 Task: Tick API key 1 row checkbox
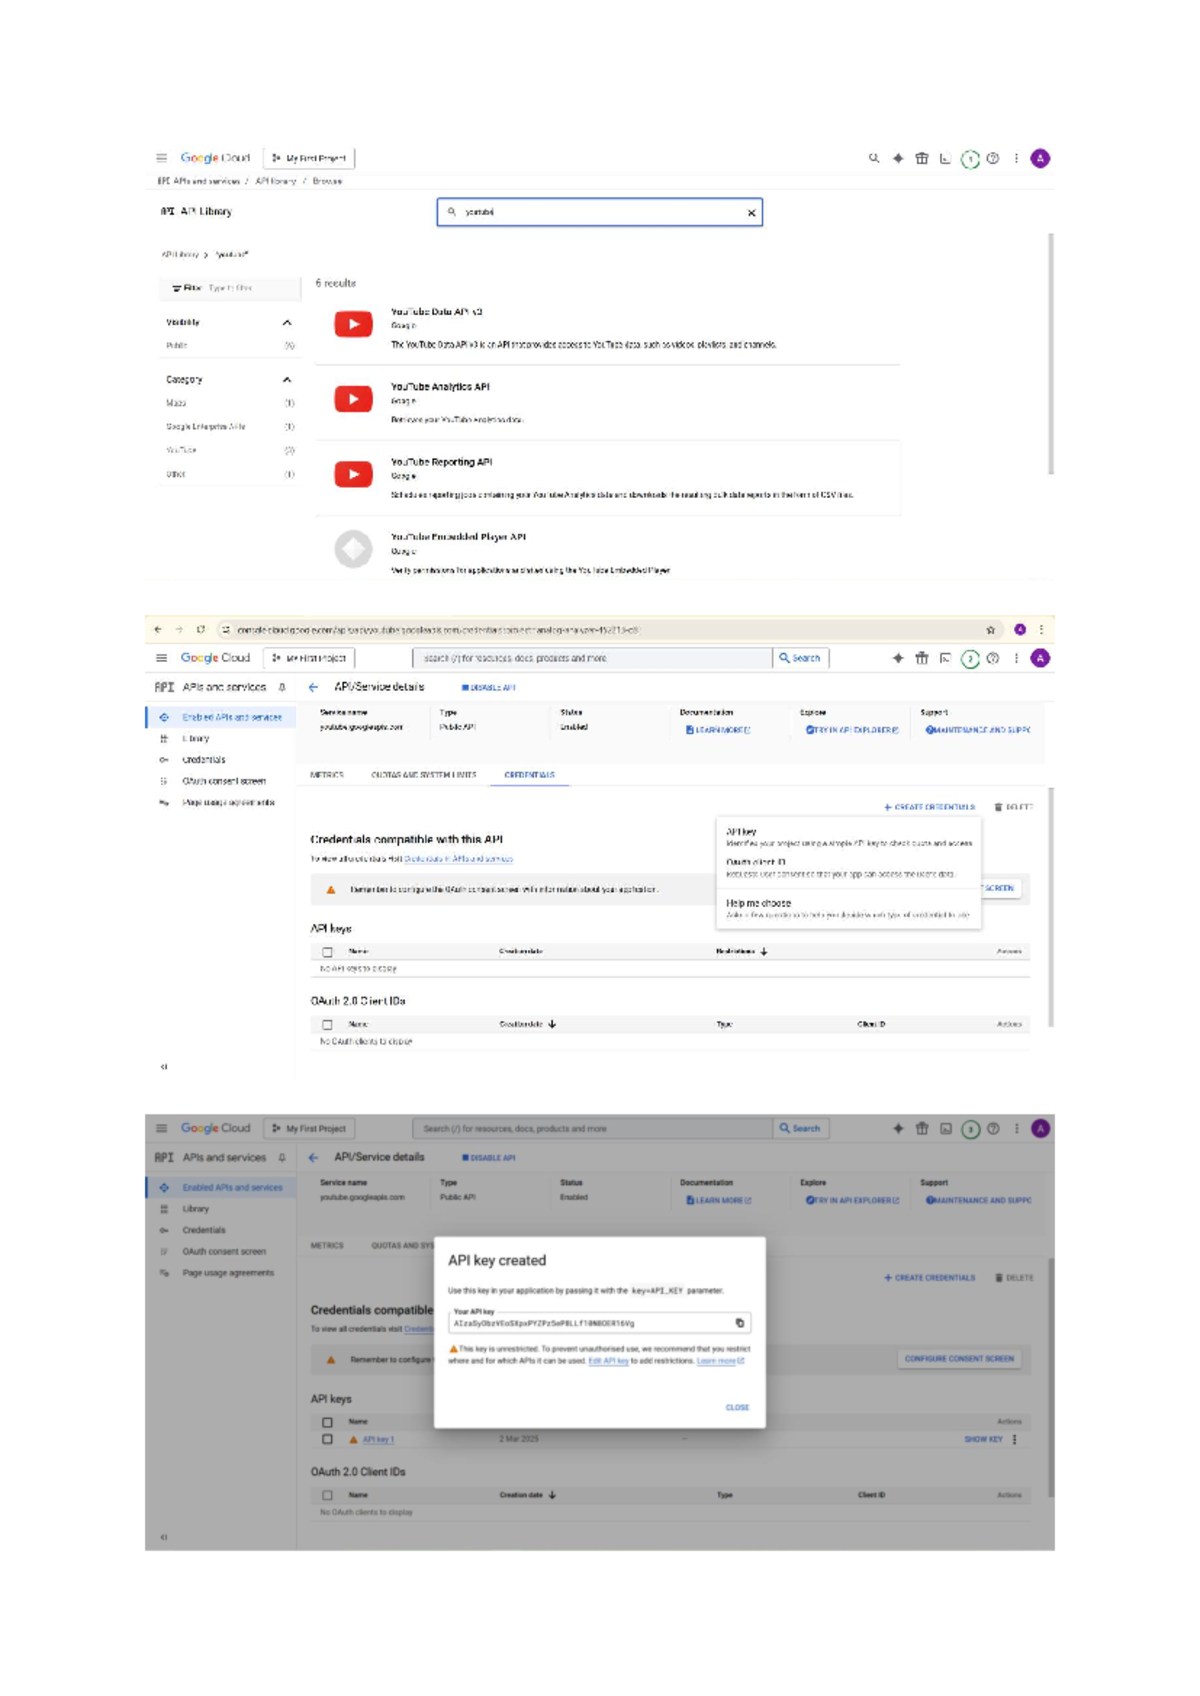coord(327,1440)
